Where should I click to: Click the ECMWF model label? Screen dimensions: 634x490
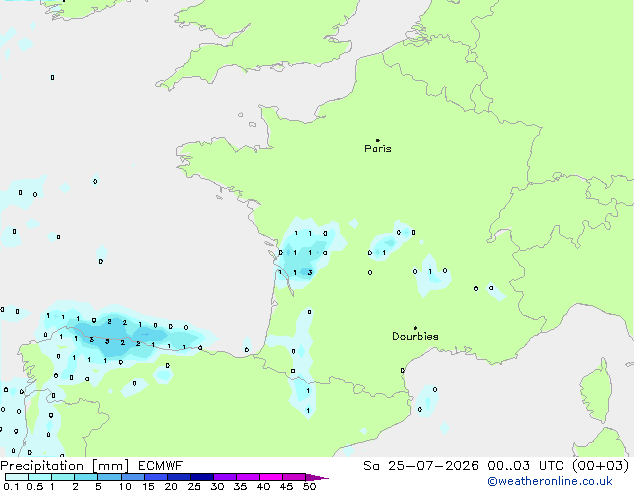click(x=161, y=466)
